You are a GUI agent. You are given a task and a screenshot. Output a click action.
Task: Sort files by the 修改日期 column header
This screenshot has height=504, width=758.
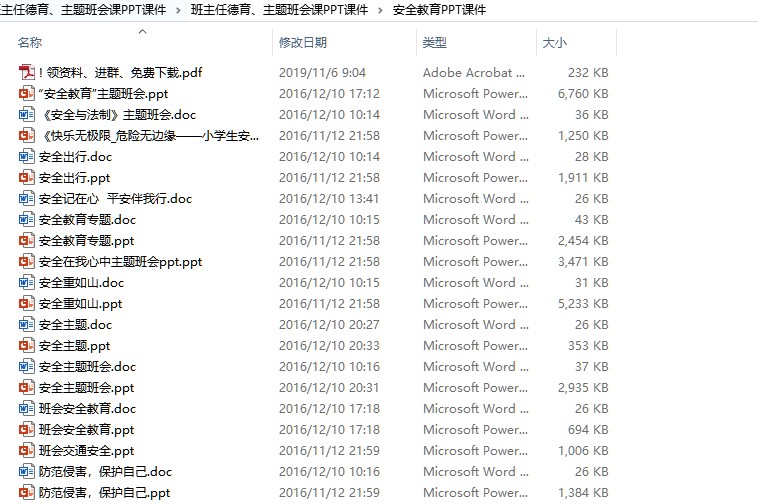[x=302, y=43]
